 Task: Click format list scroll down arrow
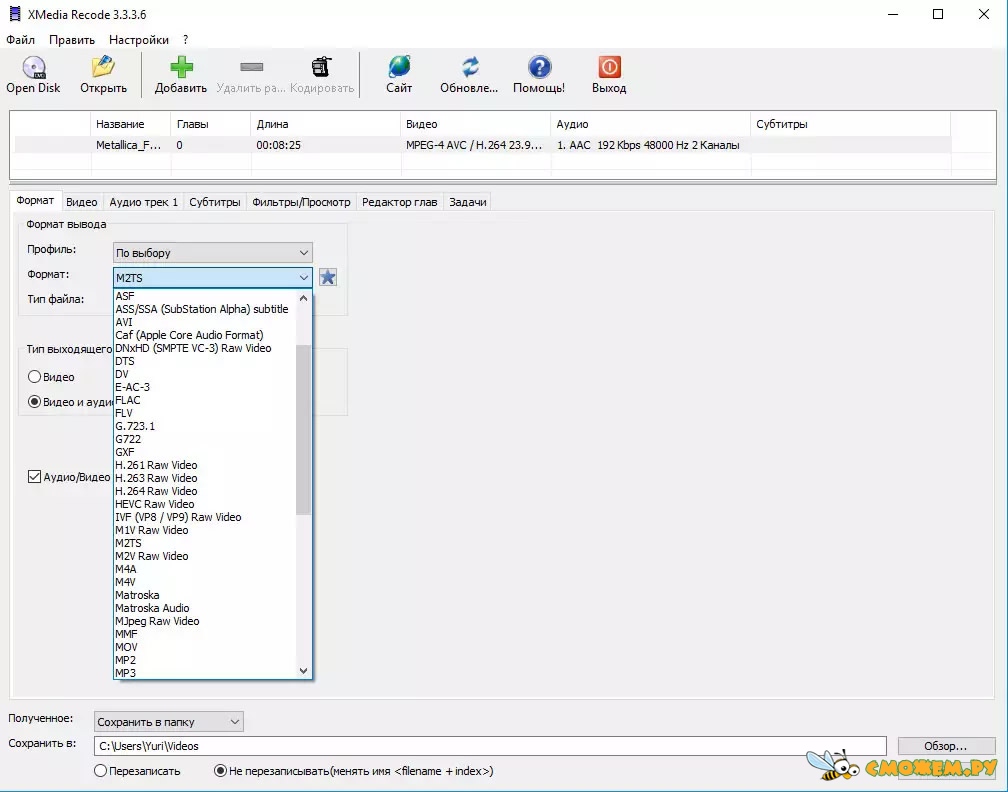click(303, 670)
